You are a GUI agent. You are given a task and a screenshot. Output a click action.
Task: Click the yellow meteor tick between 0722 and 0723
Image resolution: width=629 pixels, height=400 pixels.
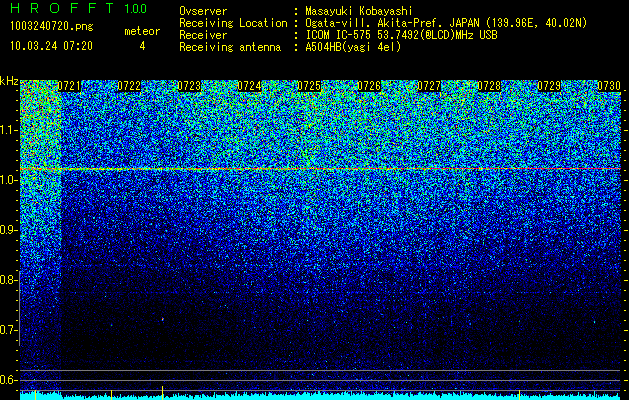(162, 393)
